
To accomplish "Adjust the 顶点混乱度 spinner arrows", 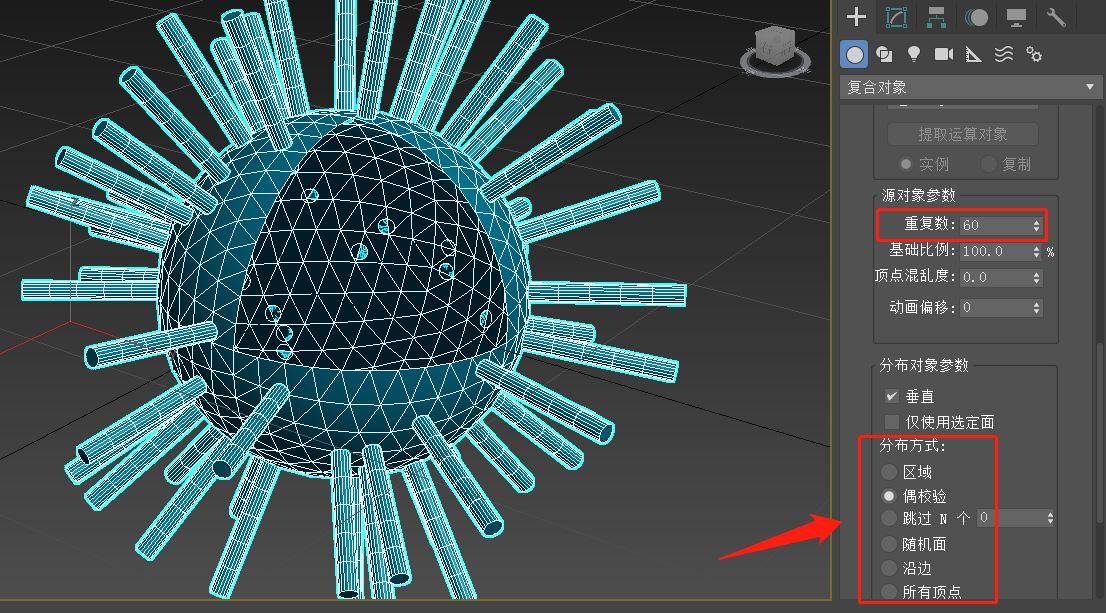I will click(x=1036, y=277).
